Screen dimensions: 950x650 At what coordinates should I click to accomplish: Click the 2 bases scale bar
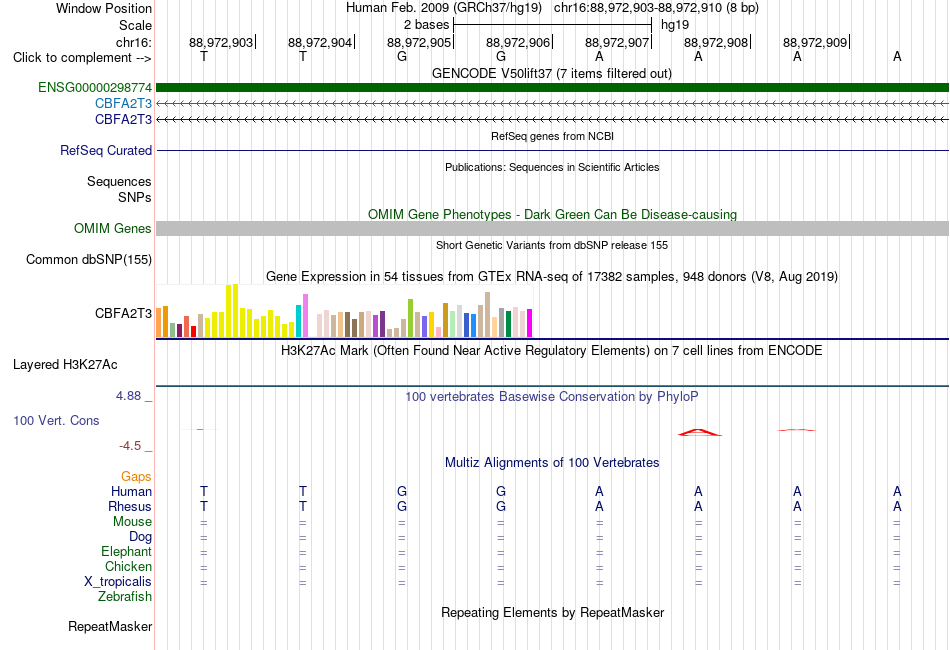coord(553,25)
